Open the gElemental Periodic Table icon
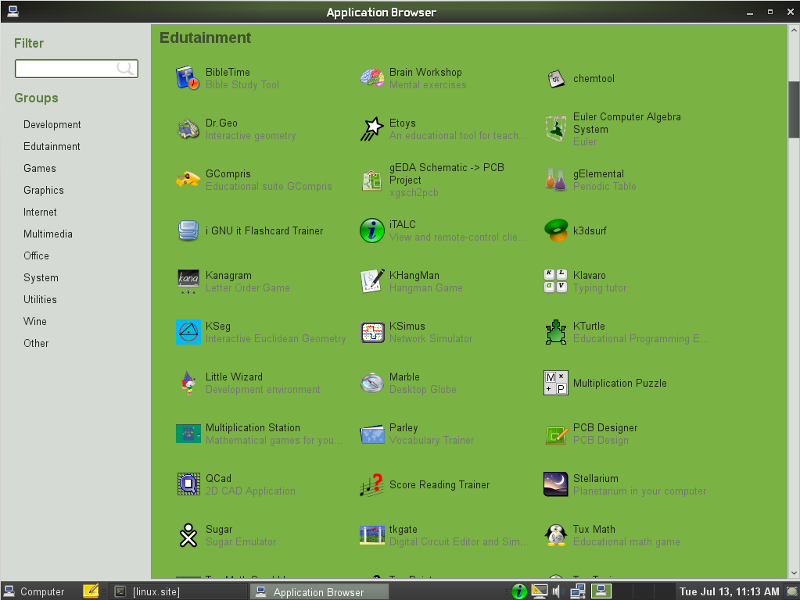 (556, 180)
